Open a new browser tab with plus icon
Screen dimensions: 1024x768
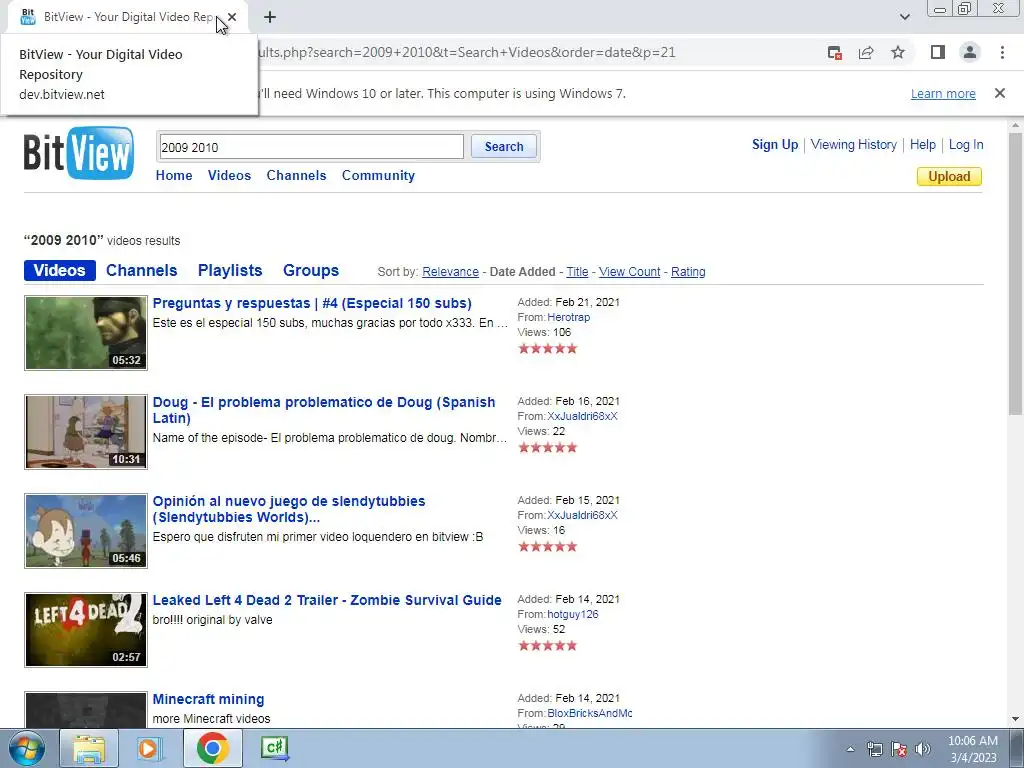[x=270, y=17]
